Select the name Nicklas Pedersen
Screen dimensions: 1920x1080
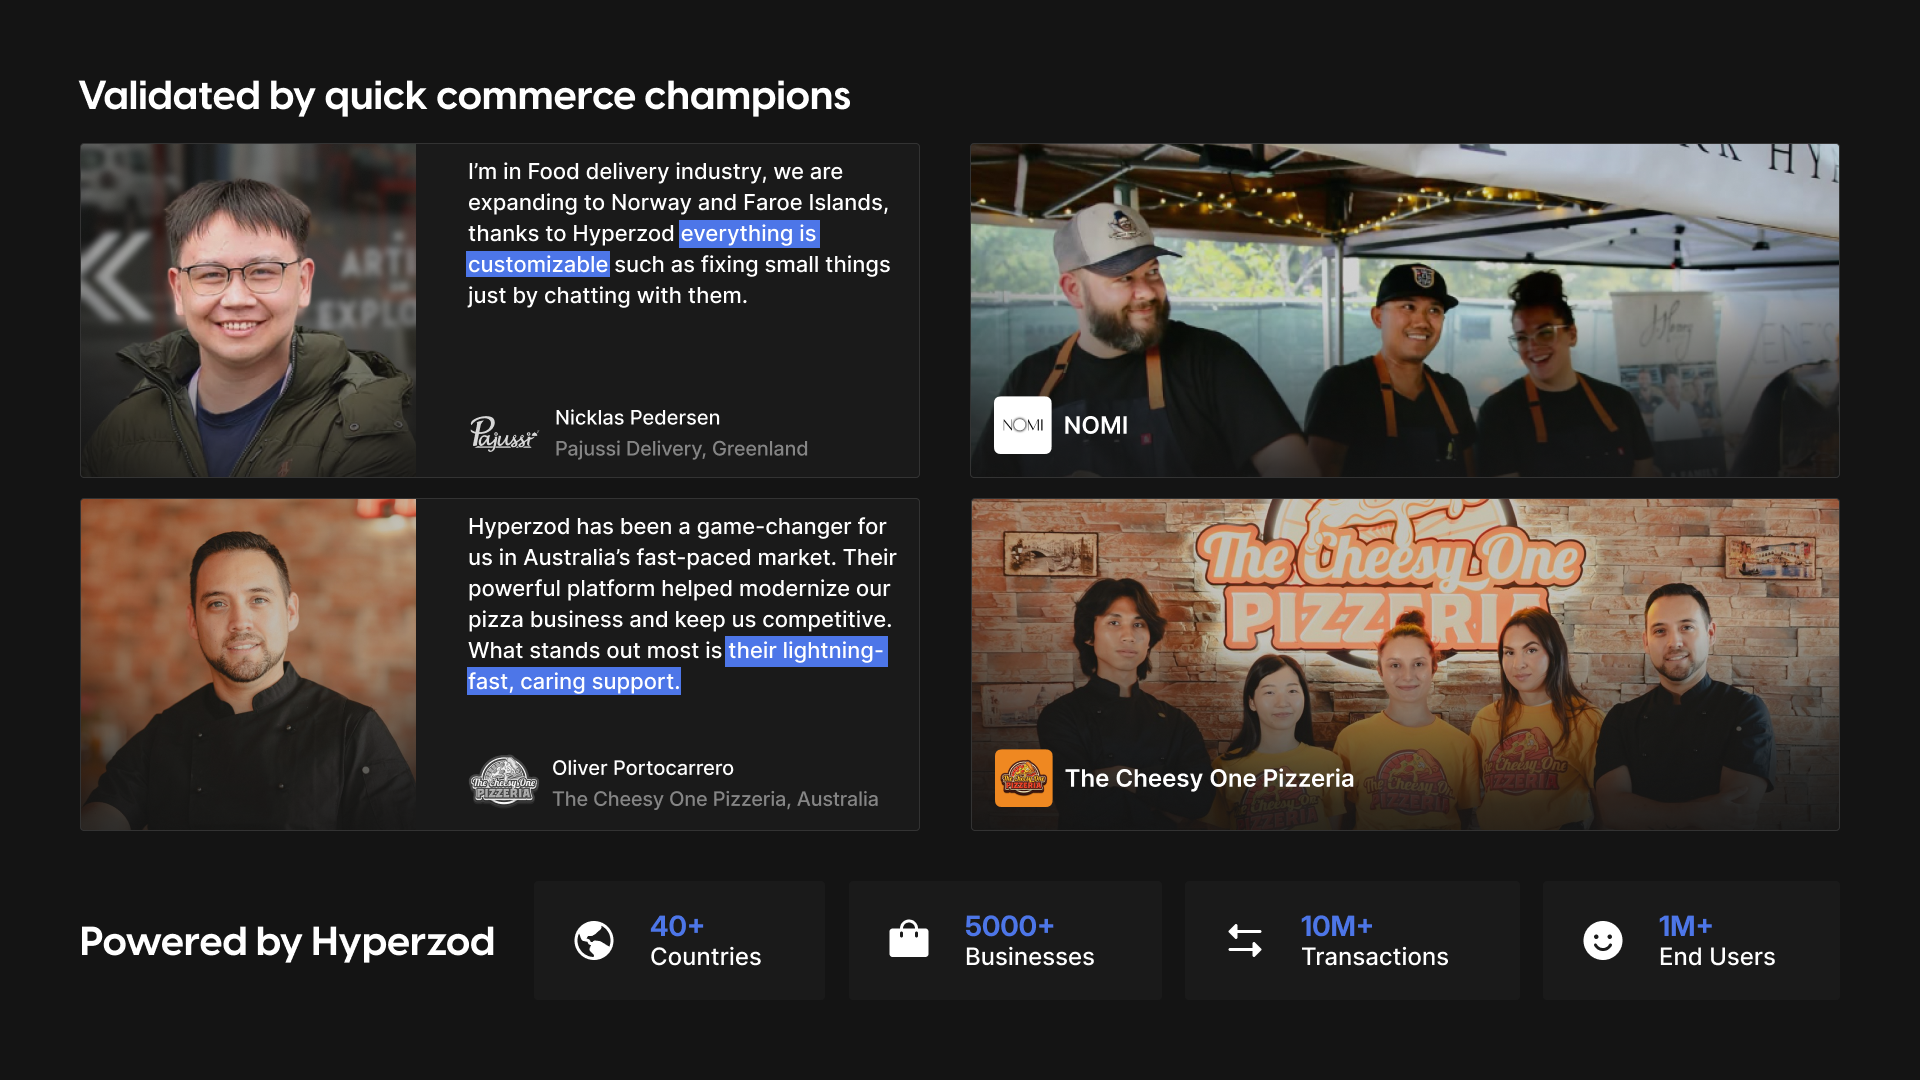[x=637, y=417]
